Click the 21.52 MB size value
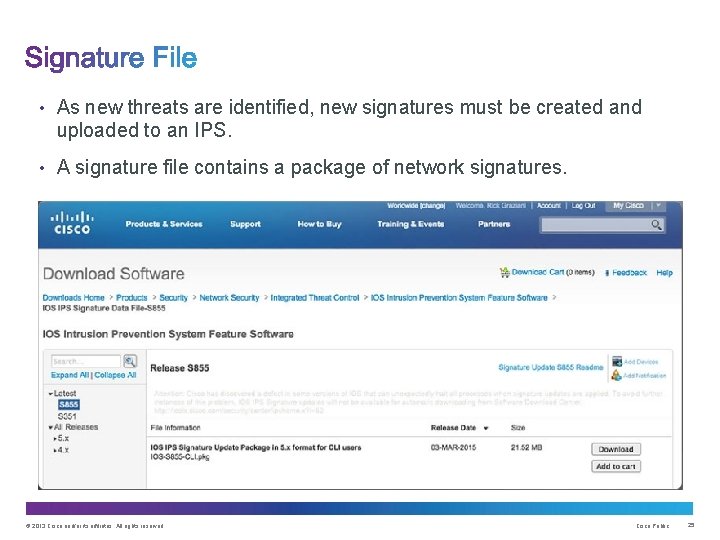The image size is (720, 540). (x=526, y=448)
